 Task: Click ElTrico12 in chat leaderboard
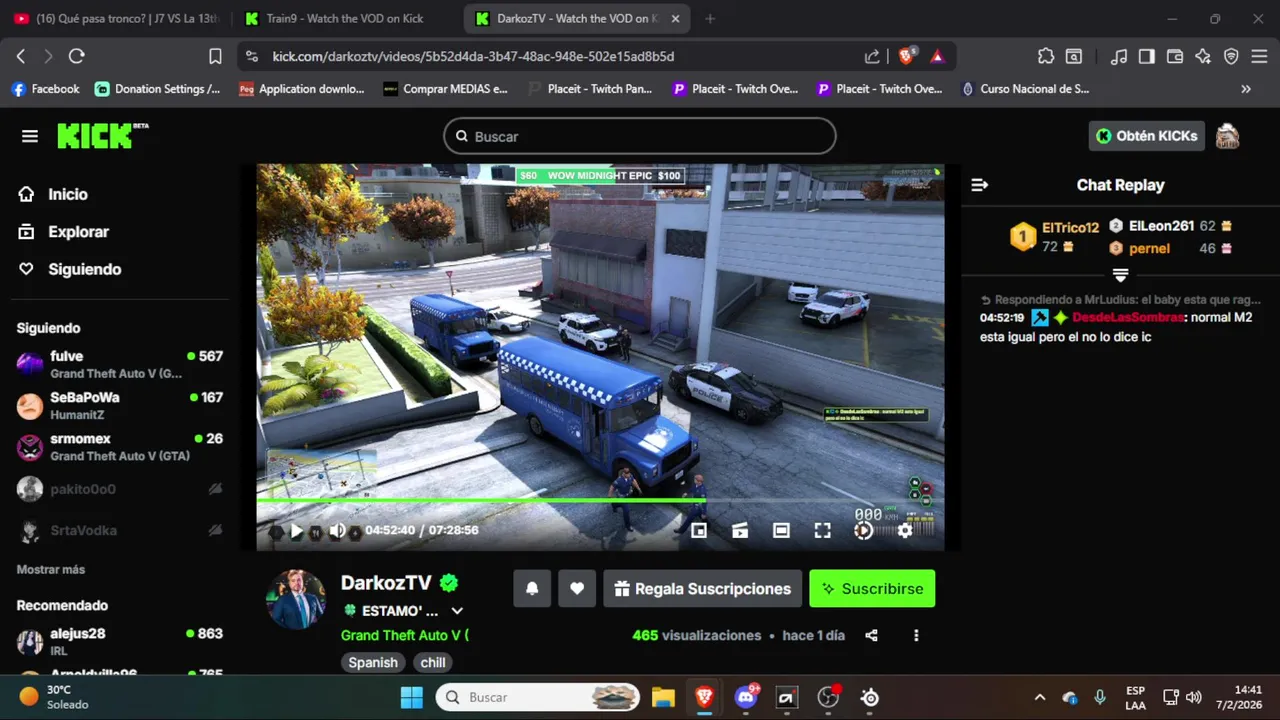tap(1070, 228)
